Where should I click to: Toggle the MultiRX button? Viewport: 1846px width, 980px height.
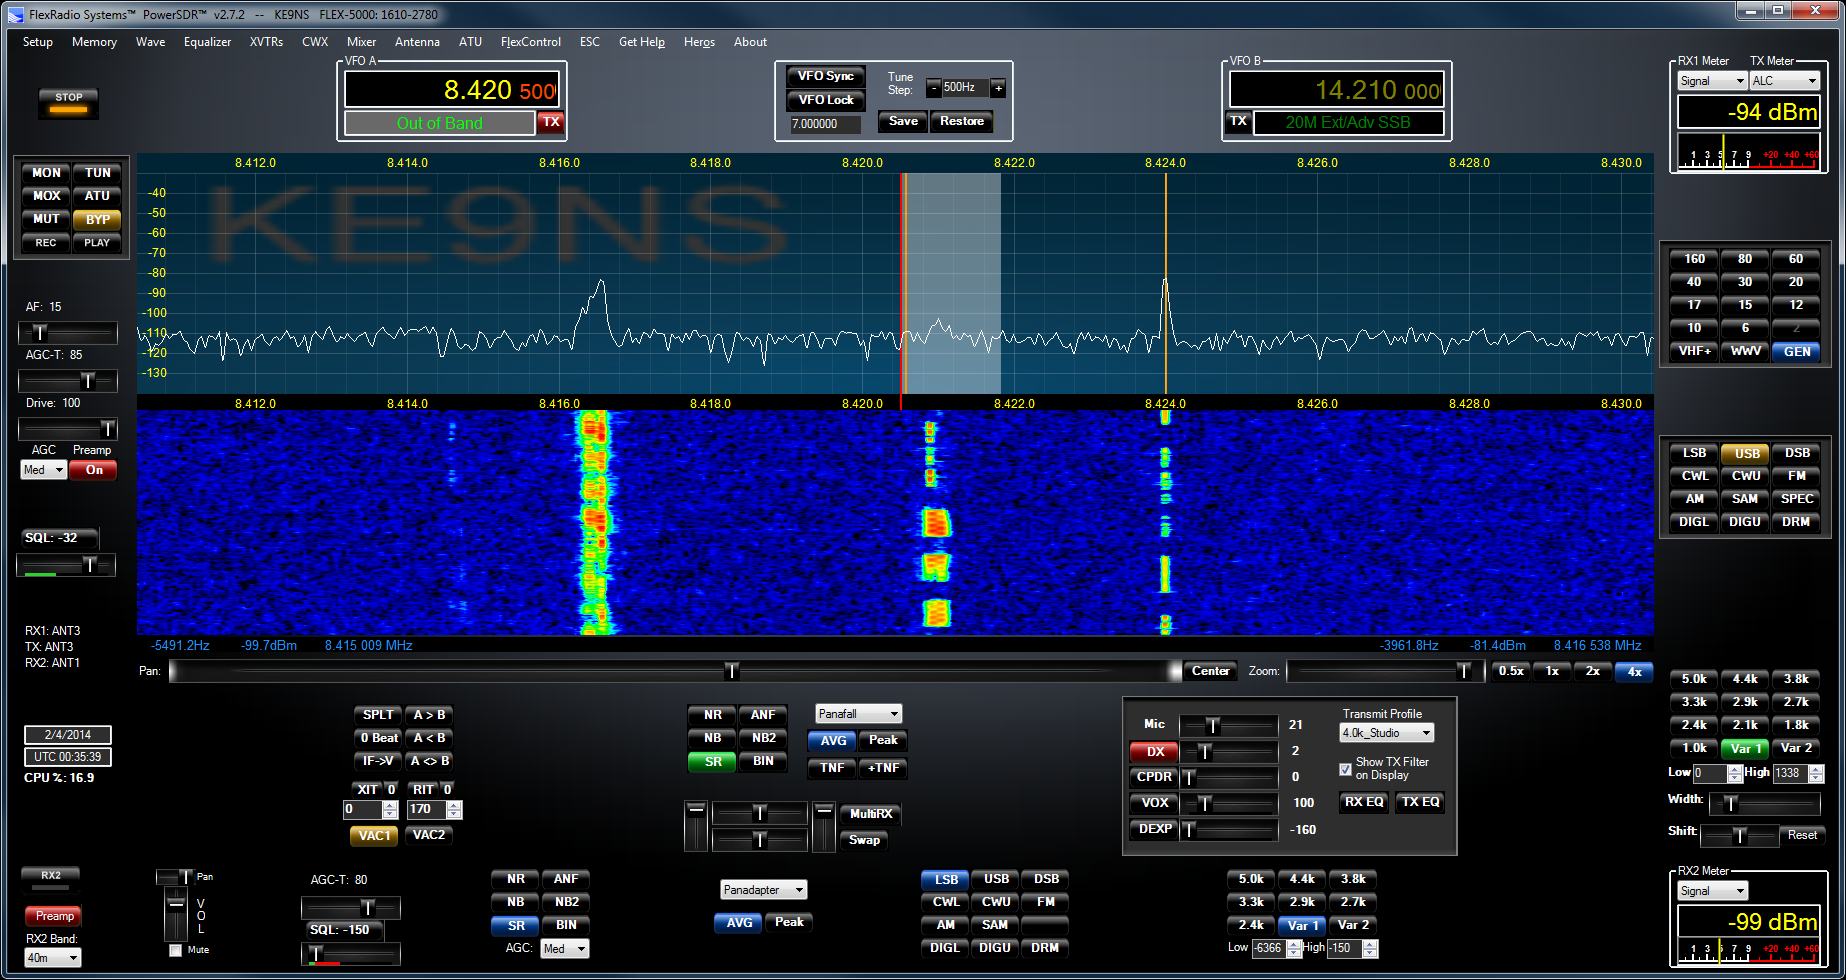tap(870, 814)
